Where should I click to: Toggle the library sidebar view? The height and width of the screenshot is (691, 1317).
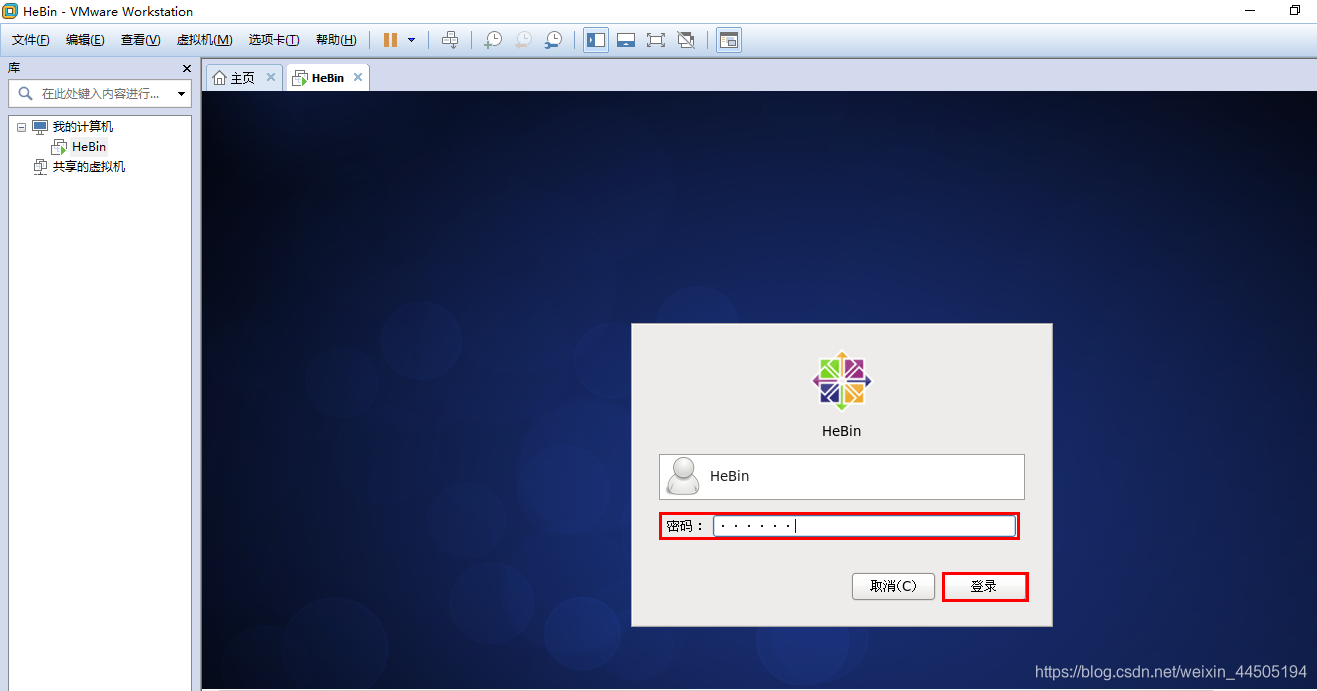pos(596,40)
